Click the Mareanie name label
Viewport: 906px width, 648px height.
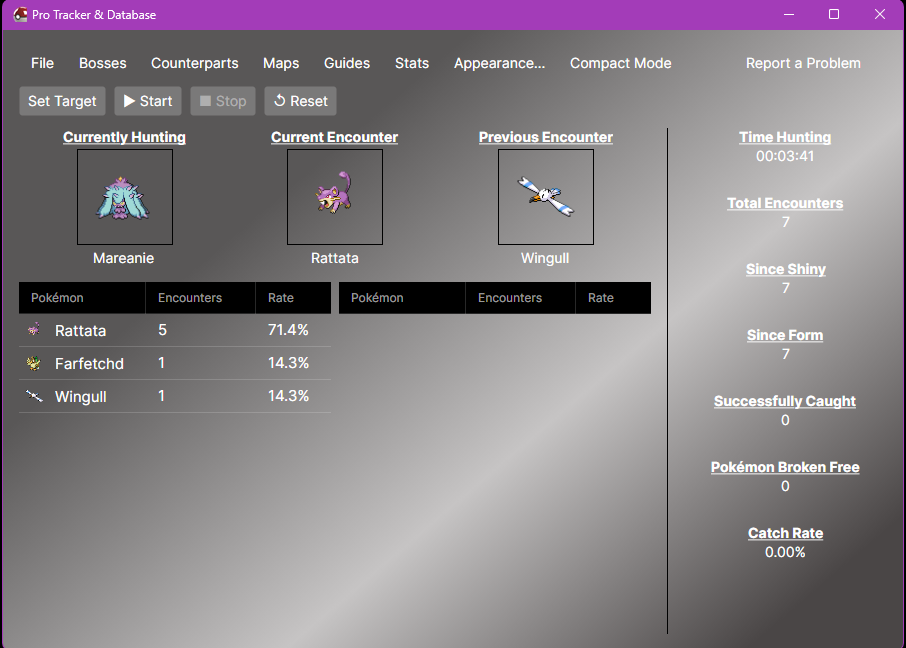tap(124, 258)
